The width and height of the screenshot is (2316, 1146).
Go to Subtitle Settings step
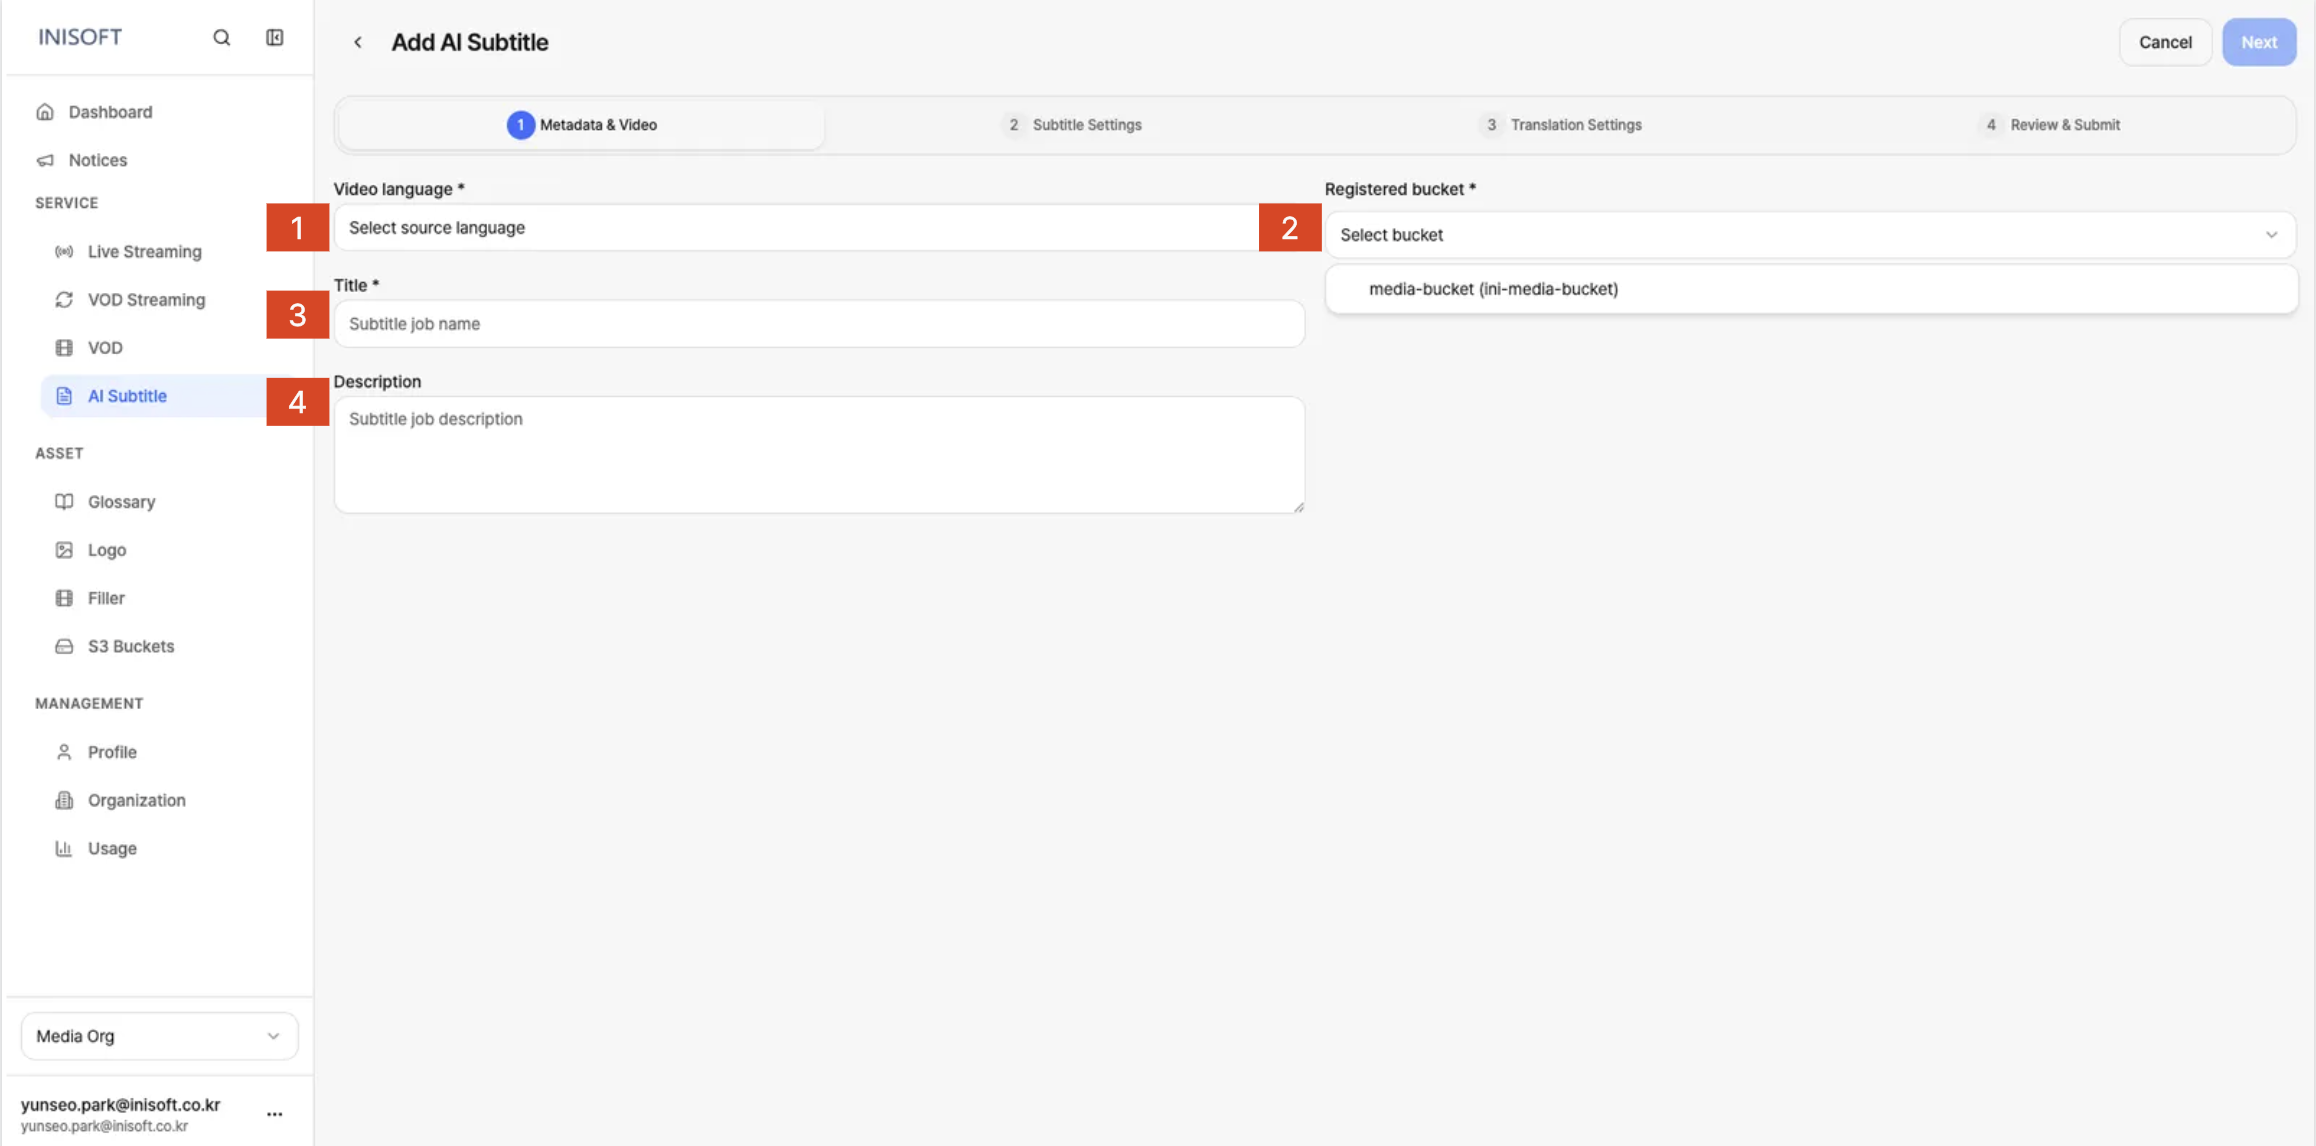point(1072,125)
